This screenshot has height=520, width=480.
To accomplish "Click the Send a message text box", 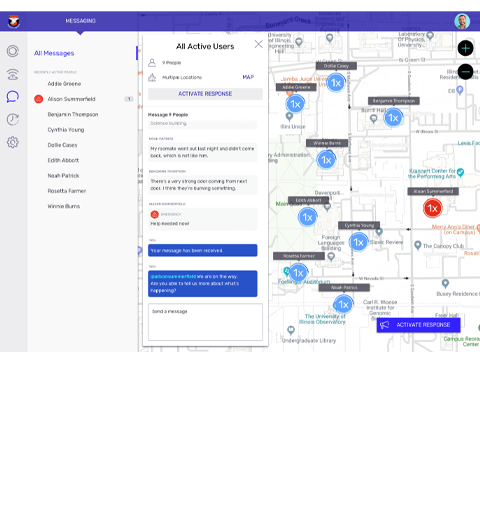I will click(x=205, y=322).
